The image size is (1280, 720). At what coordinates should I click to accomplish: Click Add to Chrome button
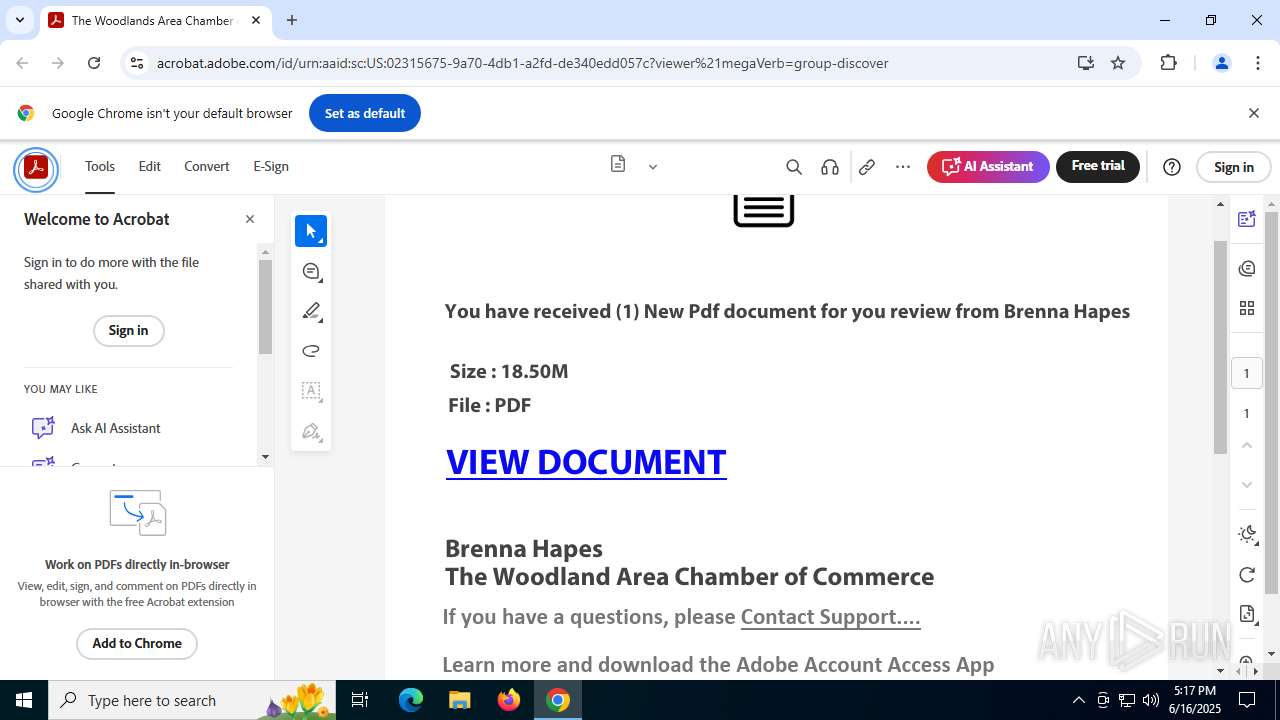[x=137, y=643]
